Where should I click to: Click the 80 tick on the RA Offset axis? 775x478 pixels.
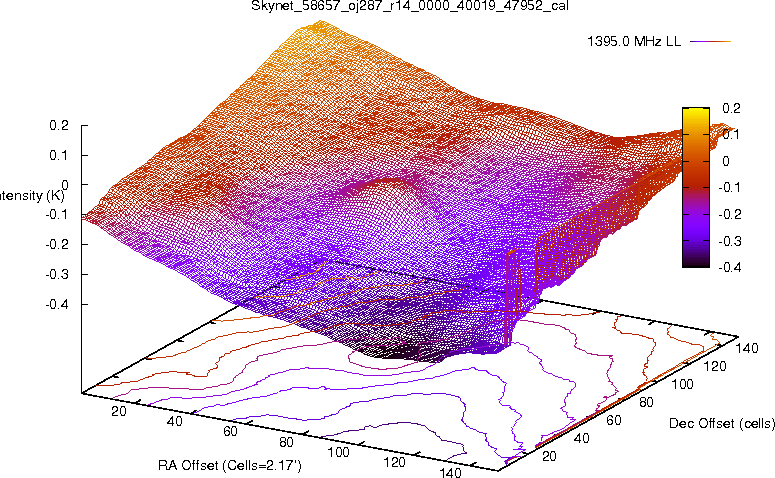[286, 442]
